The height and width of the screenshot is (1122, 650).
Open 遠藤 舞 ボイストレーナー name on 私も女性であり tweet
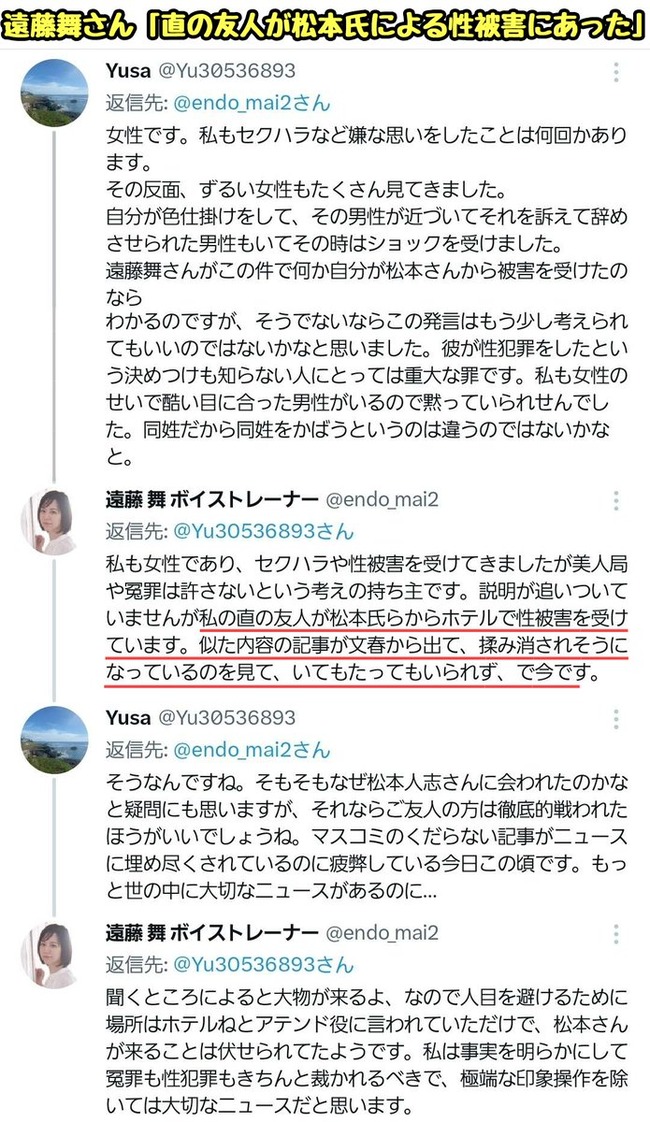[212, 499]
